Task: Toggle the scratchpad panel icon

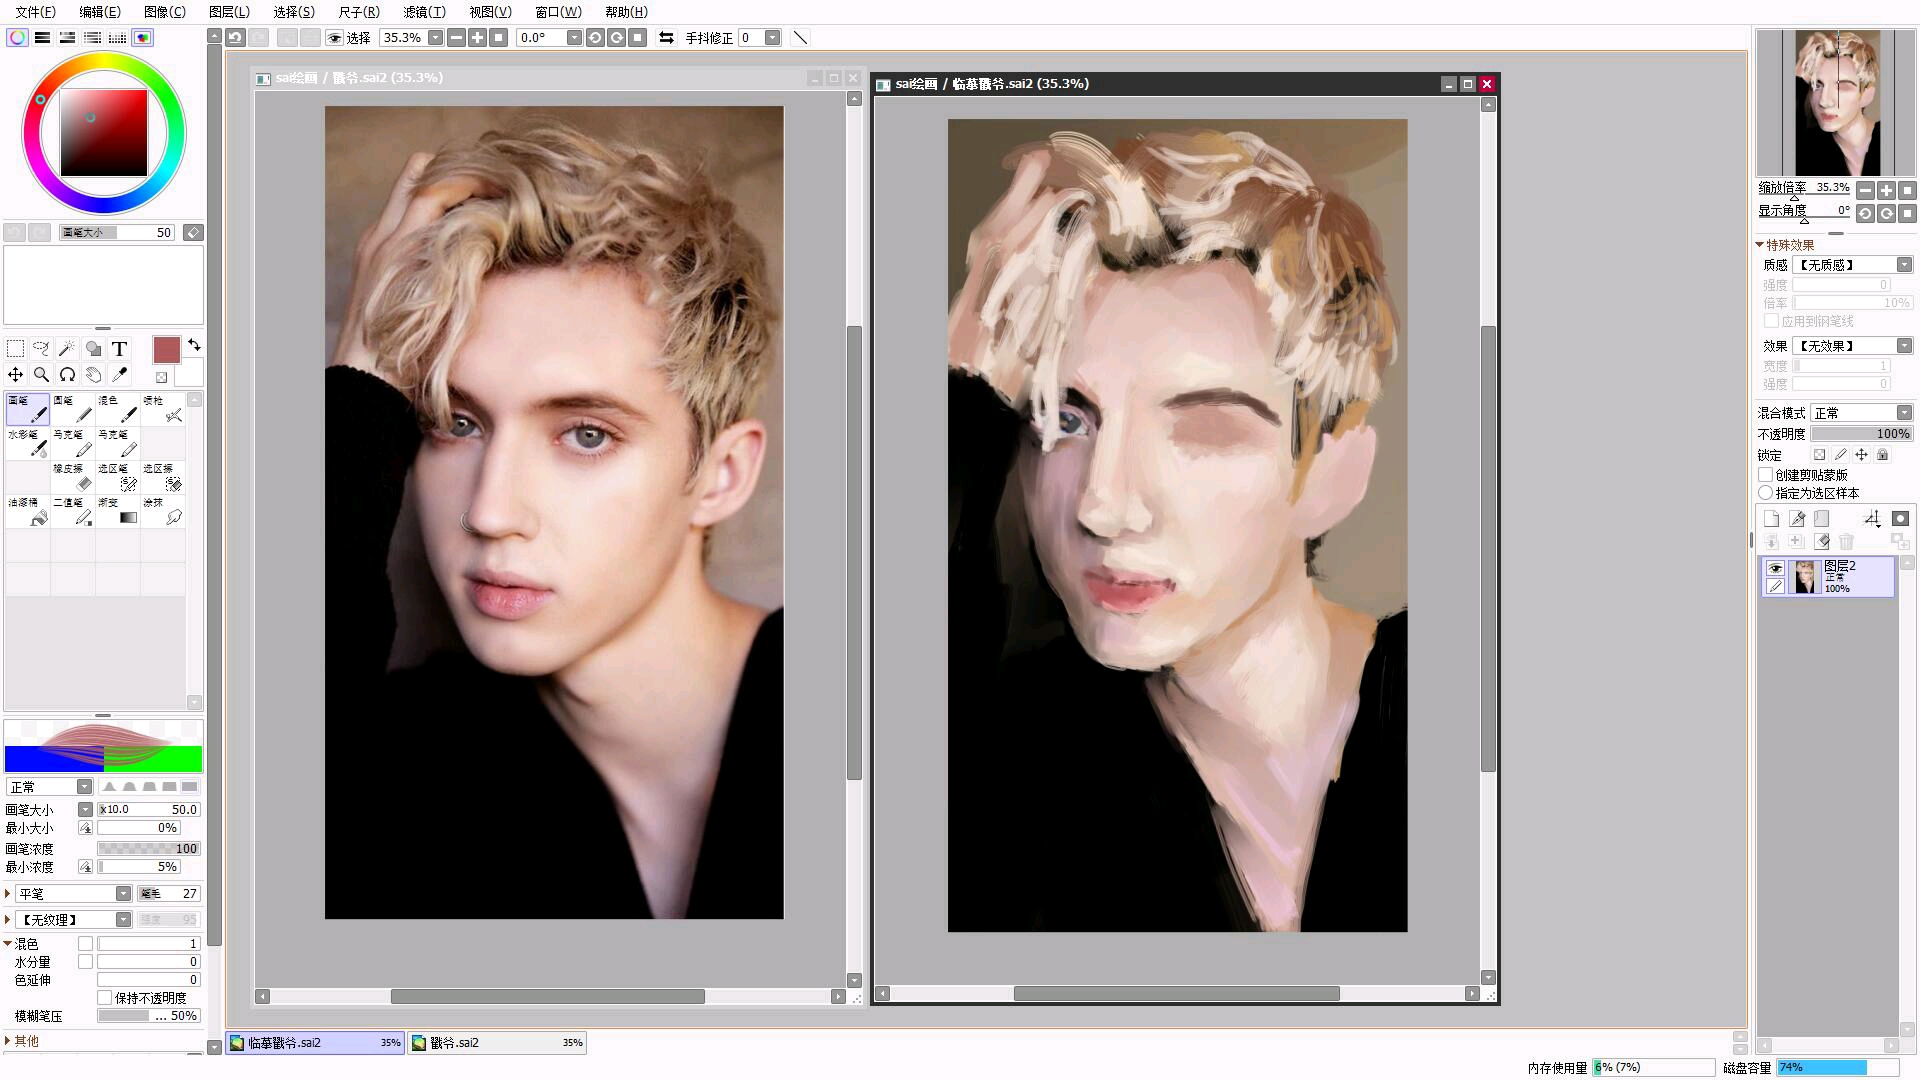Action: point(143,37)
